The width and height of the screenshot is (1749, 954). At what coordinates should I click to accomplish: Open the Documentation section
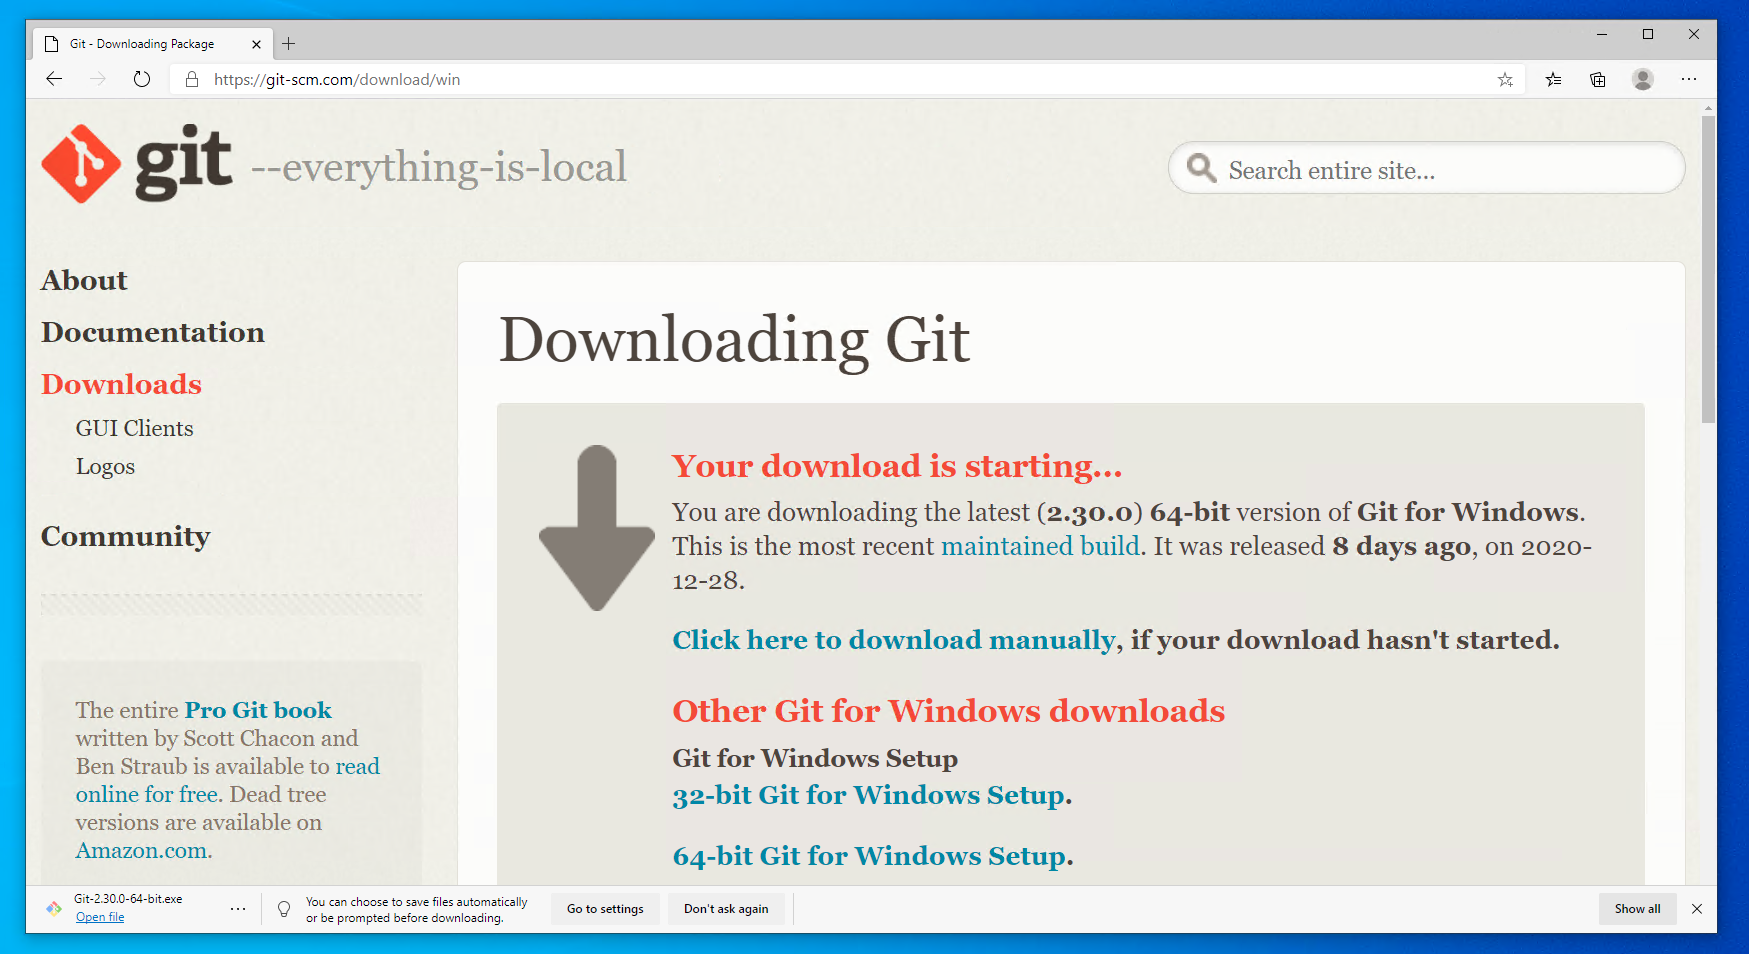tap(153, 332)
